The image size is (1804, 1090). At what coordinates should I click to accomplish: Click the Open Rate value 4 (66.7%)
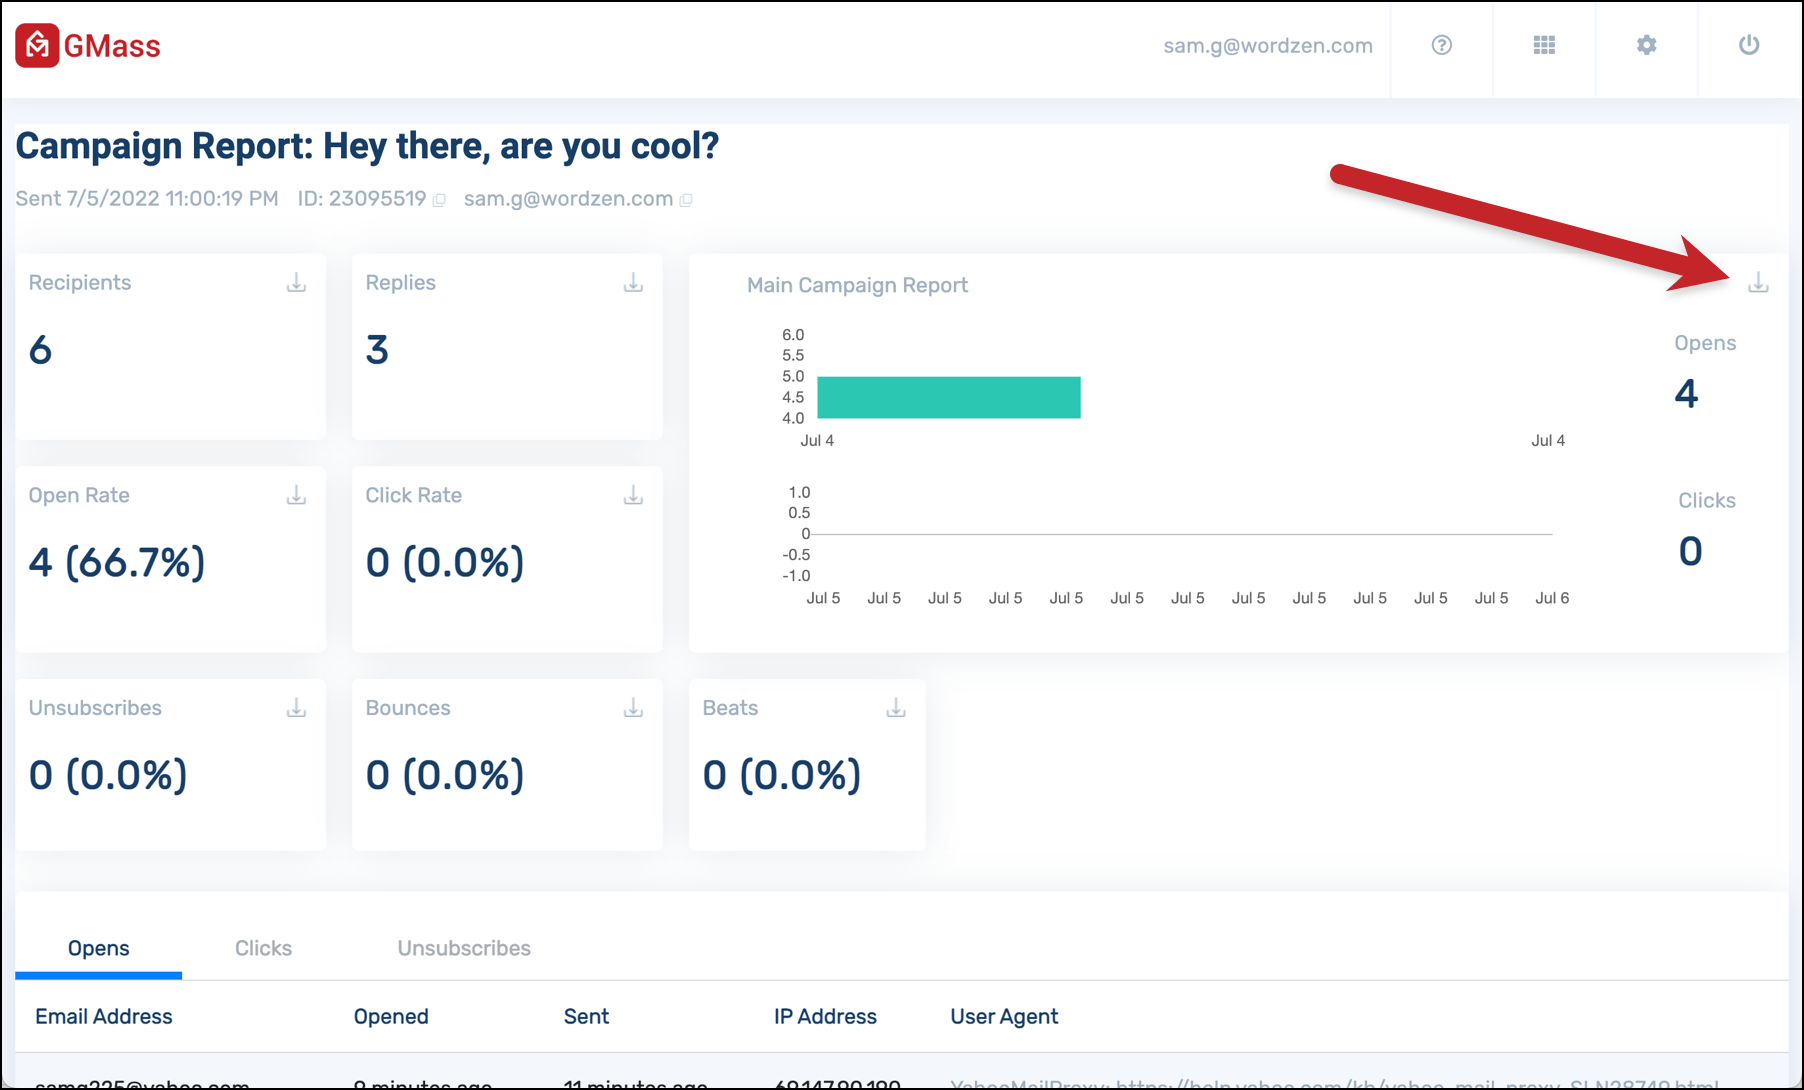click(x=117, y=563)
